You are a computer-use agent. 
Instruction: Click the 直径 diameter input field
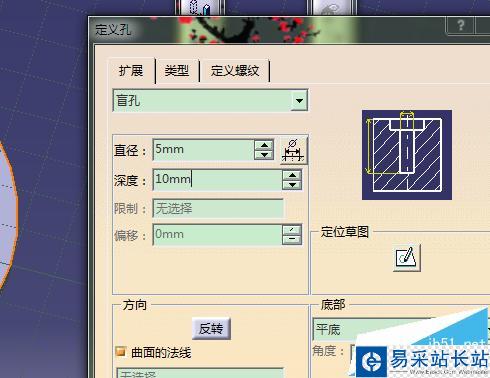203,149
